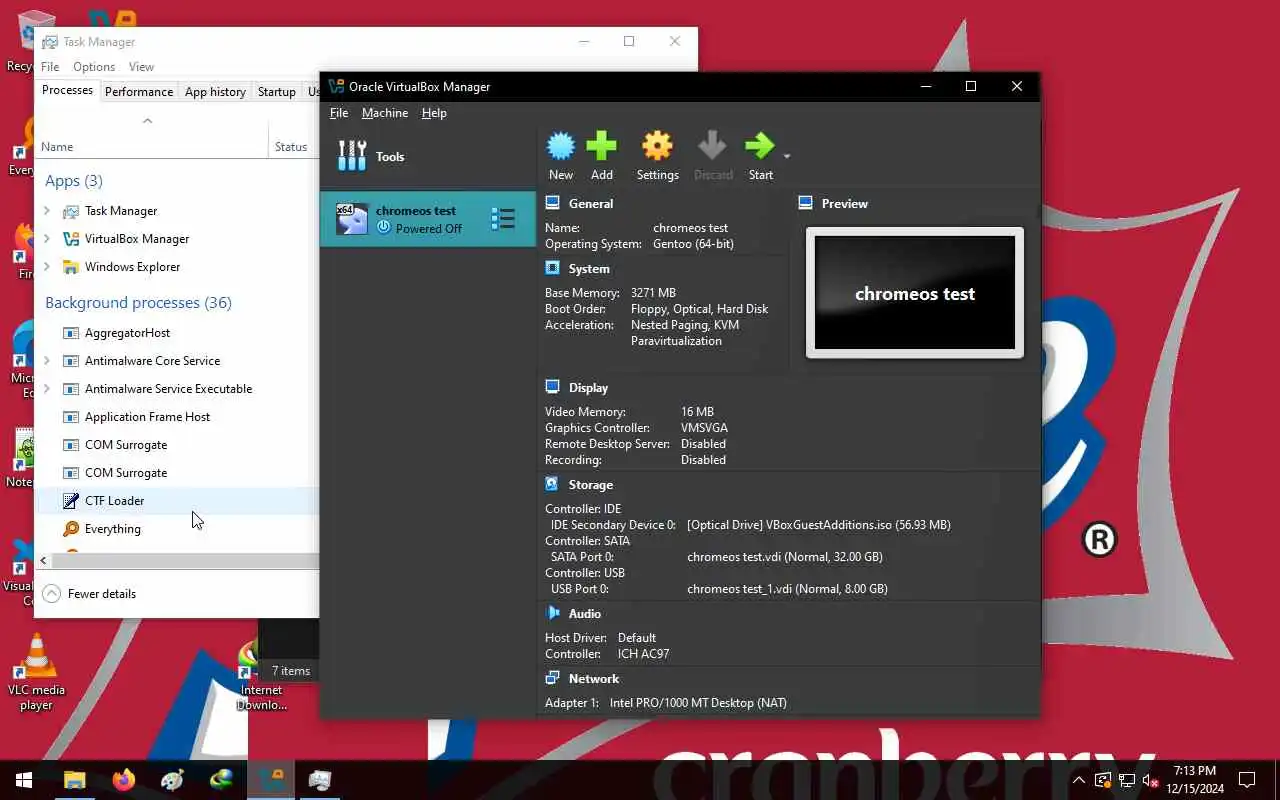
Task: Open the VirtualBox File menu
Action: coord(339,113)
